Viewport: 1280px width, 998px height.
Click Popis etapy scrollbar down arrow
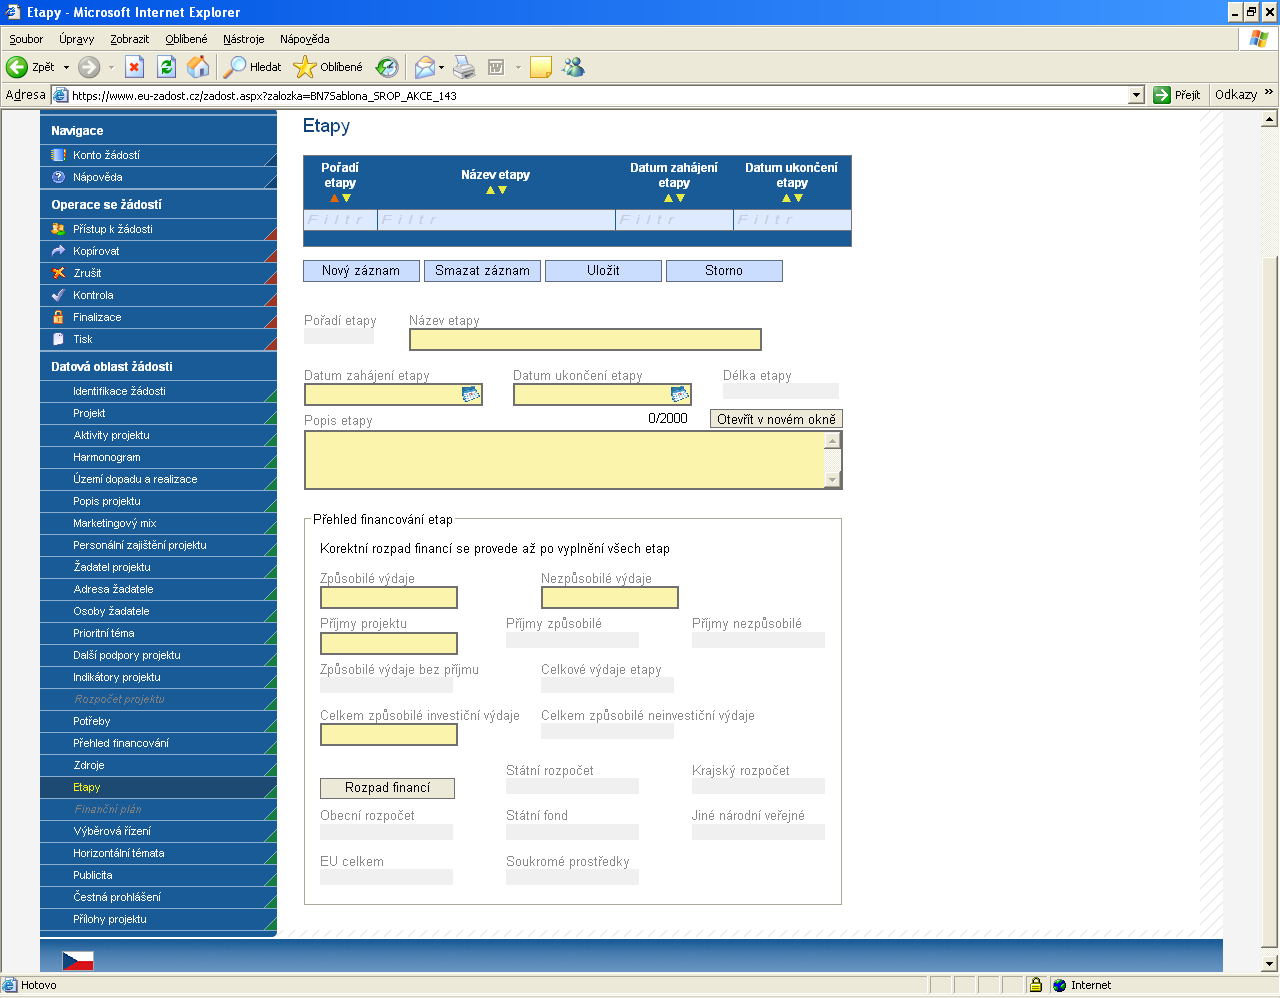tap(833, 480)
